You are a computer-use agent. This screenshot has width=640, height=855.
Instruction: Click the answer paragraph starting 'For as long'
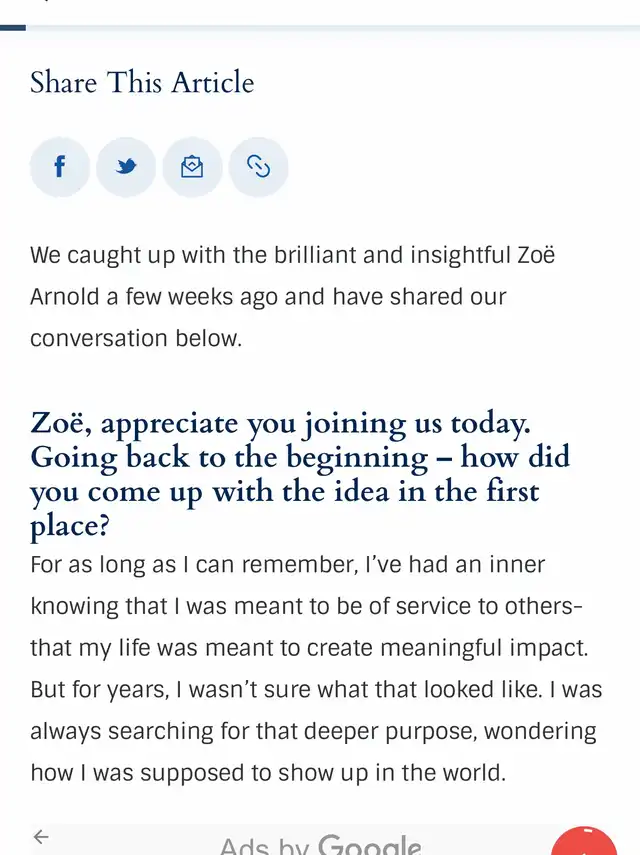(x=316, y=669)
